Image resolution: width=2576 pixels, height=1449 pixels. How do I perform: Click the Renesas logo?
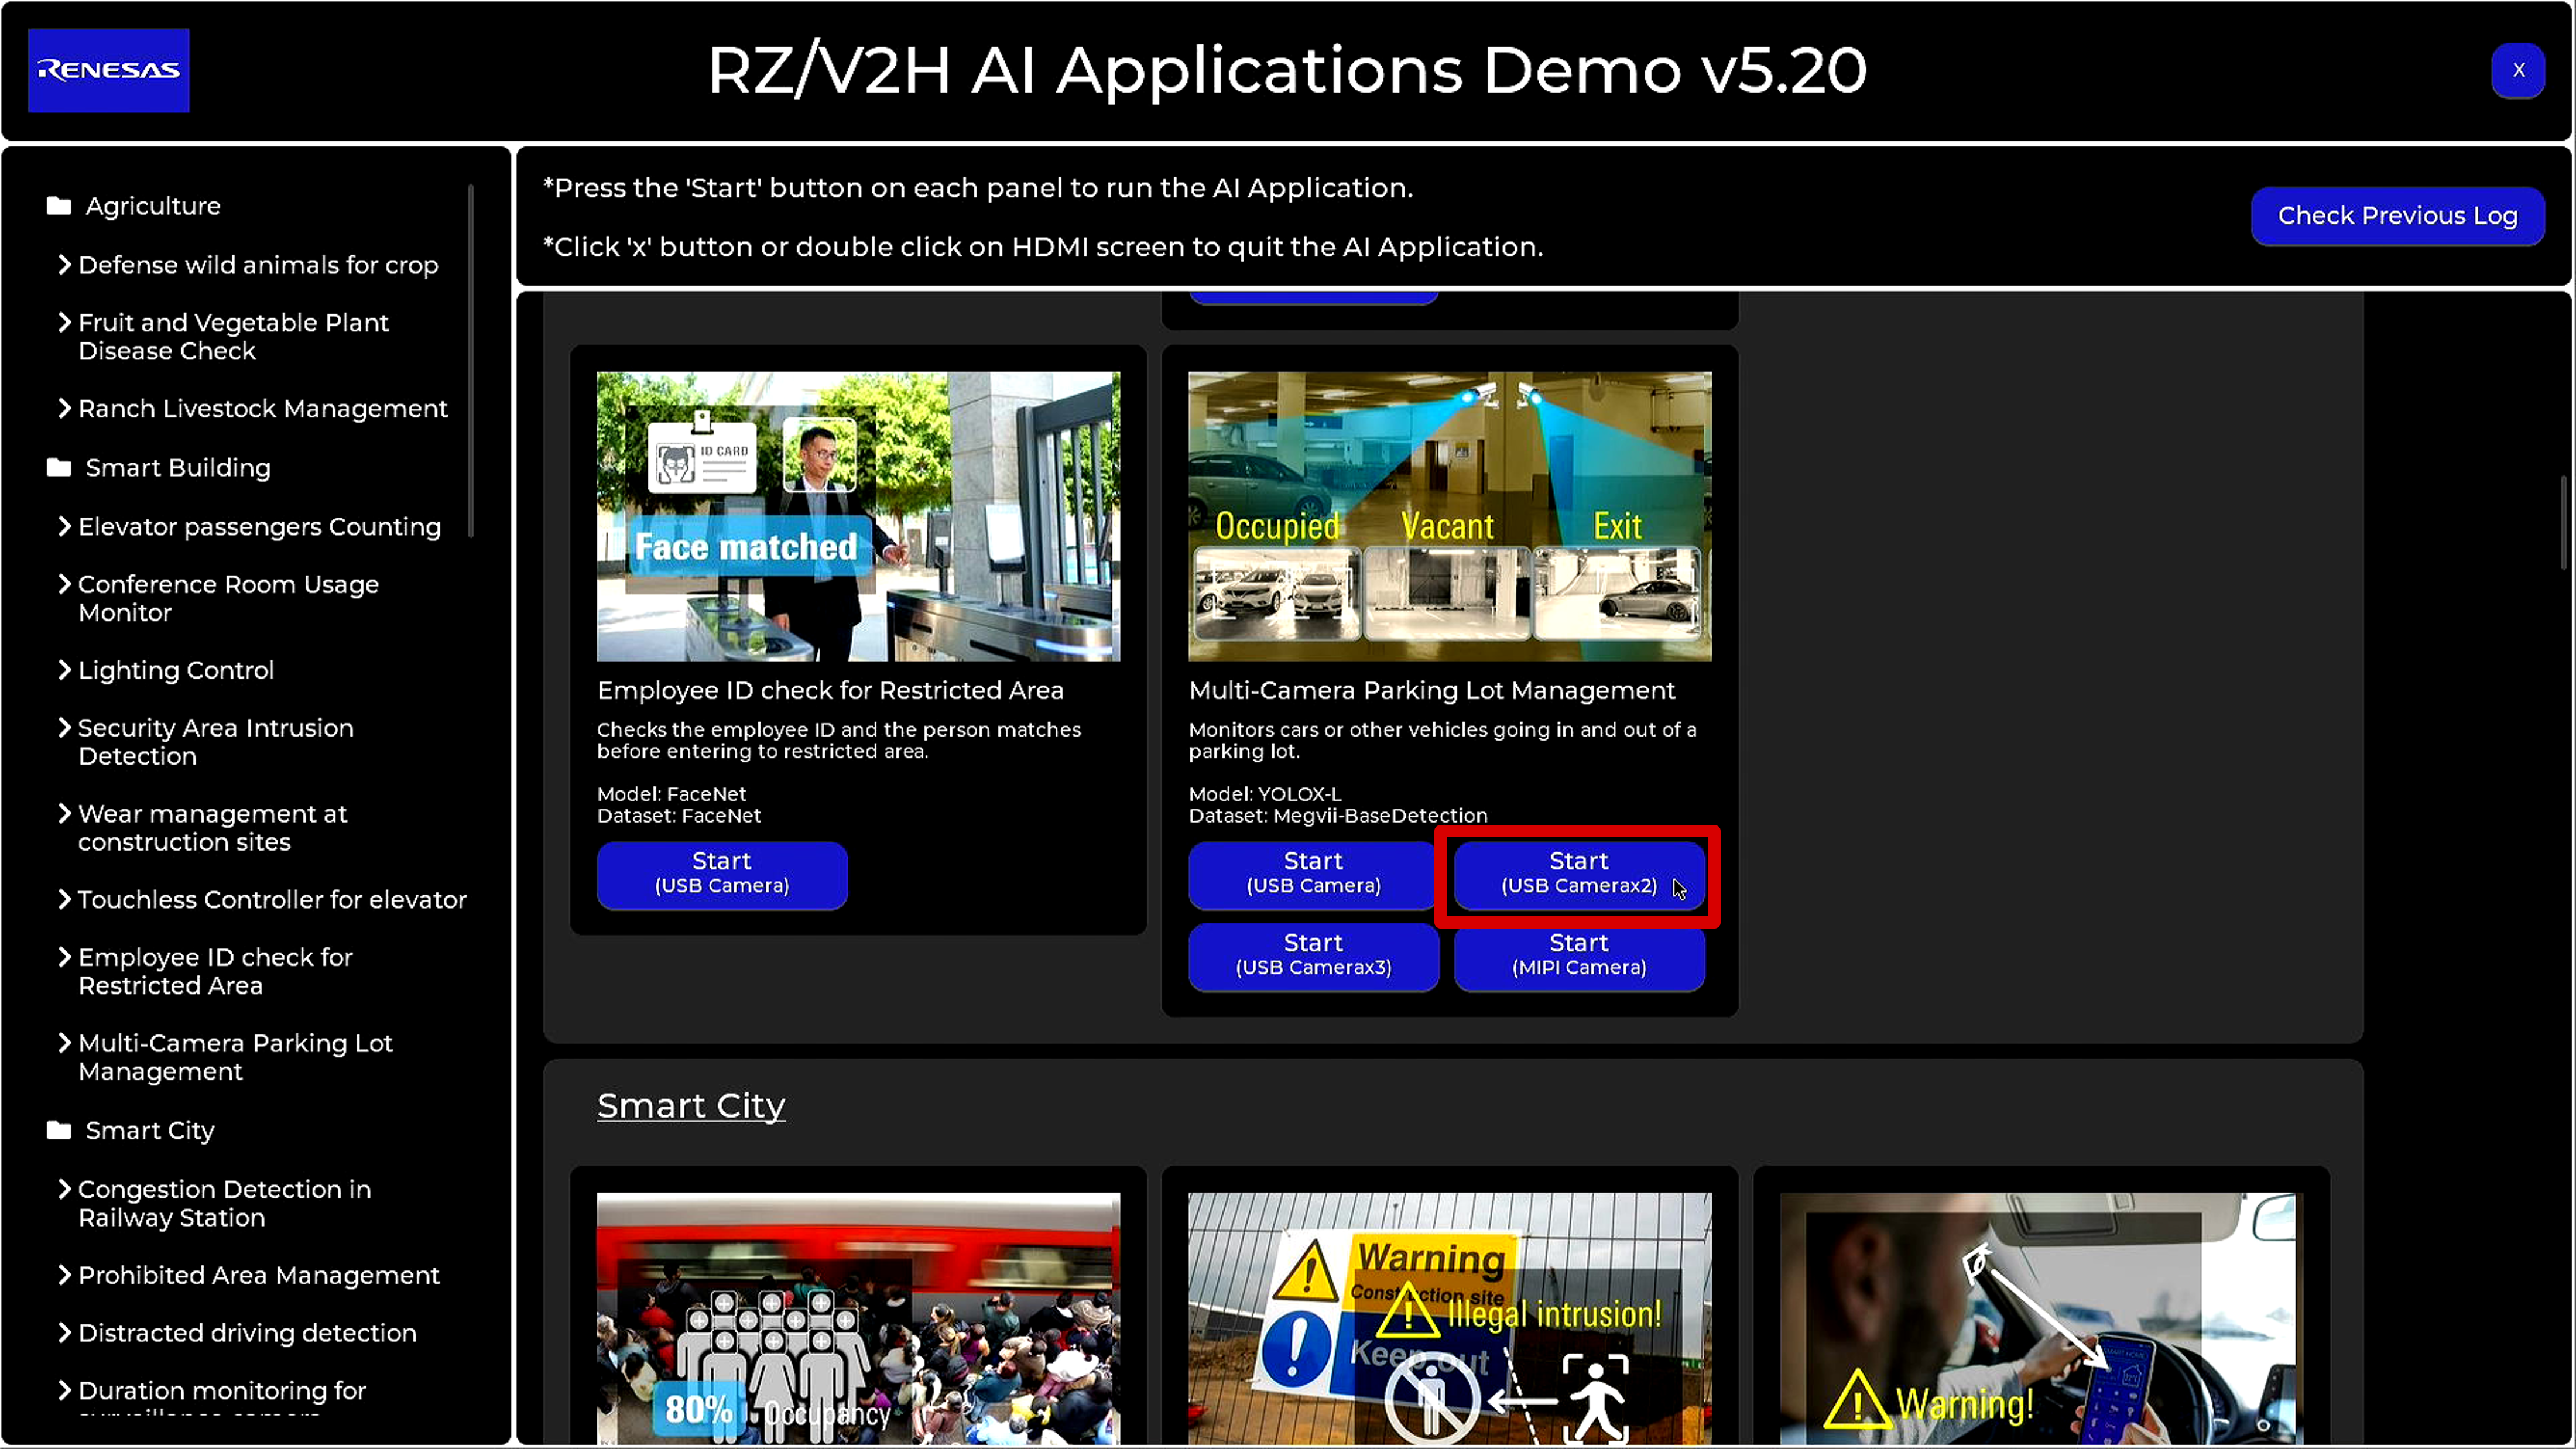(x=108, y=70)
